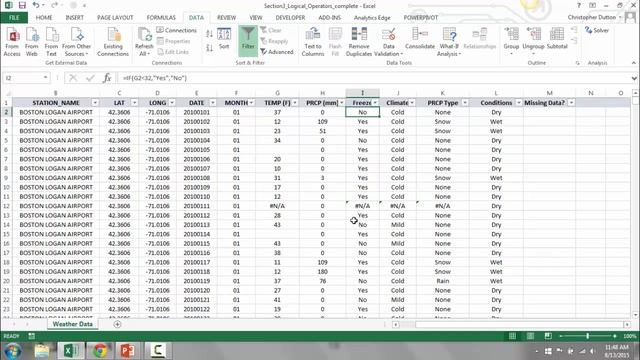This screenshot has width=640, height=360.
Task: Launch the Solver add-in
Action: click(x=597, y=30)
